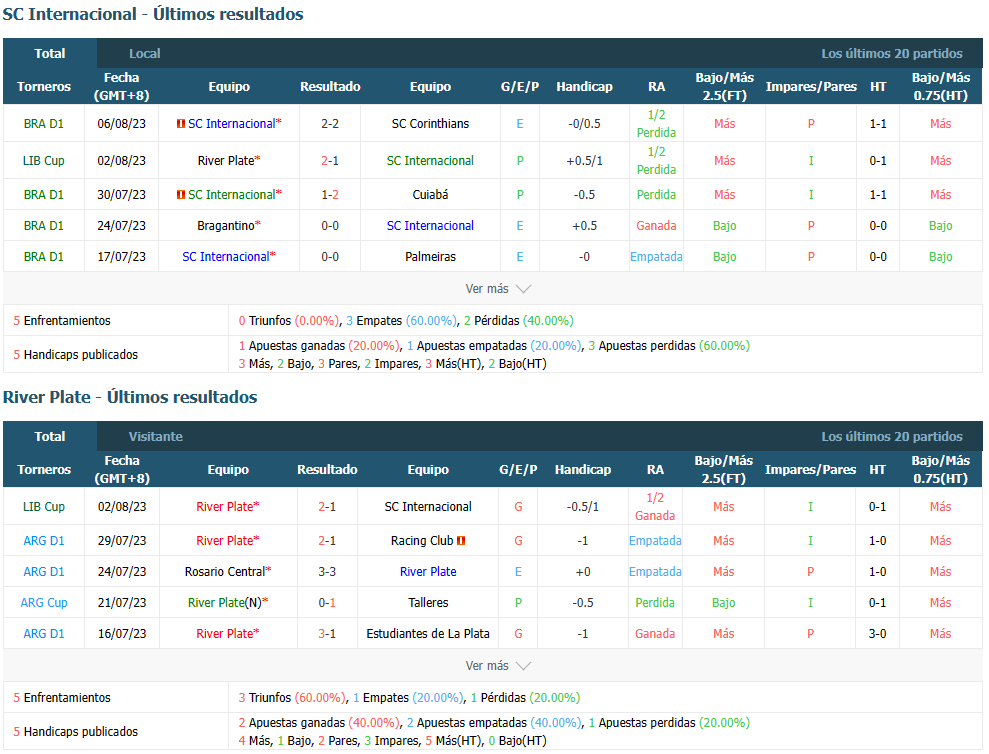Open Bragantino team link

226,226
